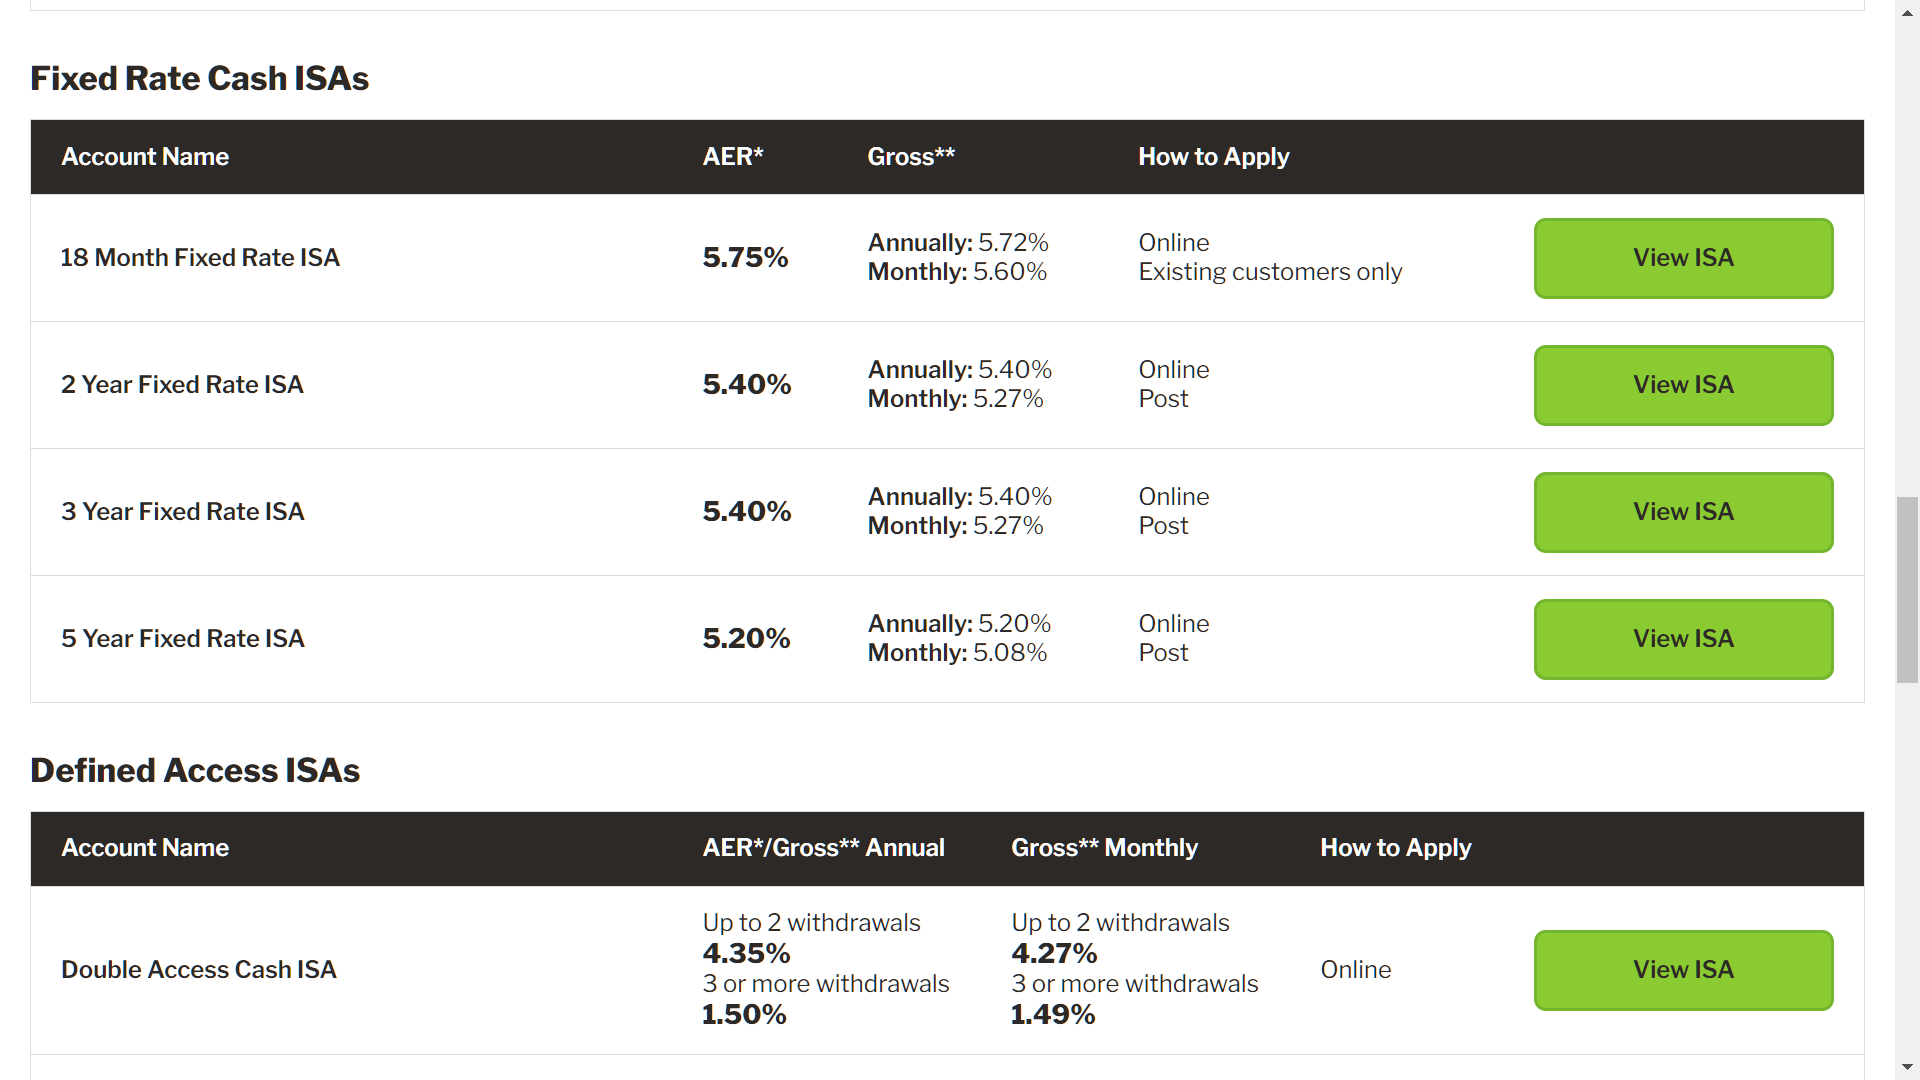Click the Gross** Monthly column header
Viewport: 1920px width, 1080px height.
tap(1104, 848)
